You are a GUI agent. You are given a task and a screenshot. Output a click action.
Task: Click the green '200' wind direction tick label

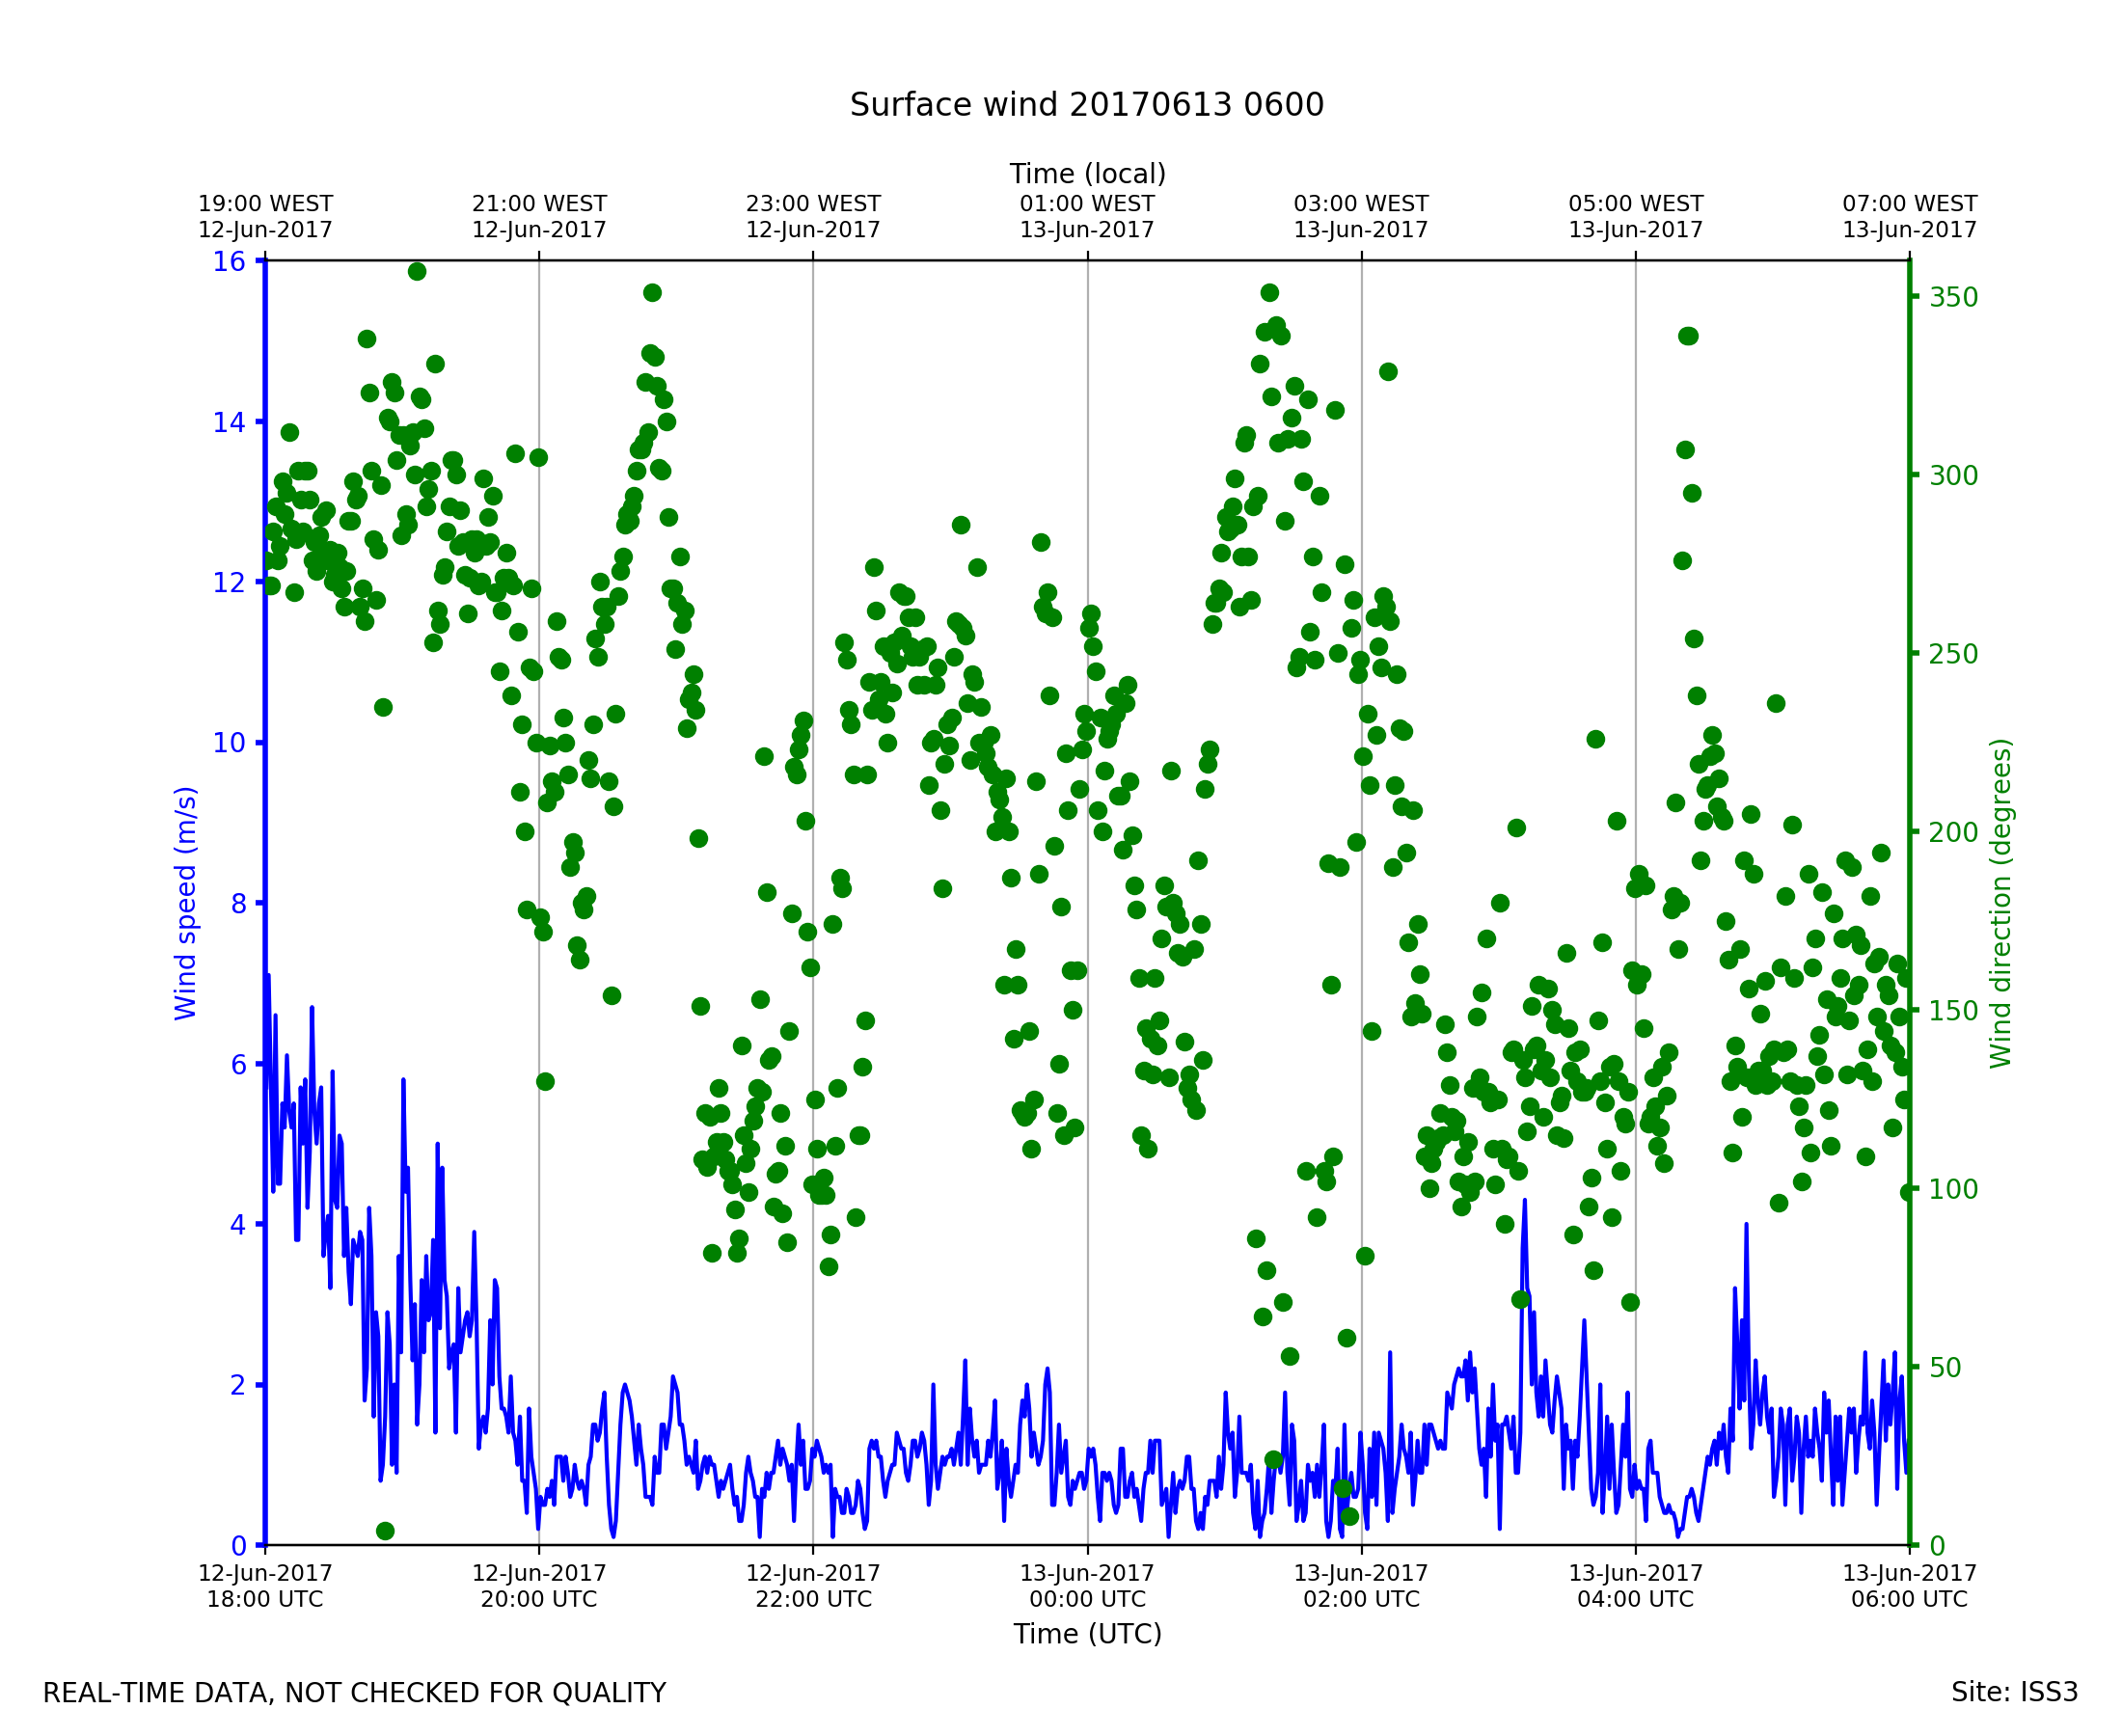[x=1953, y=833]
